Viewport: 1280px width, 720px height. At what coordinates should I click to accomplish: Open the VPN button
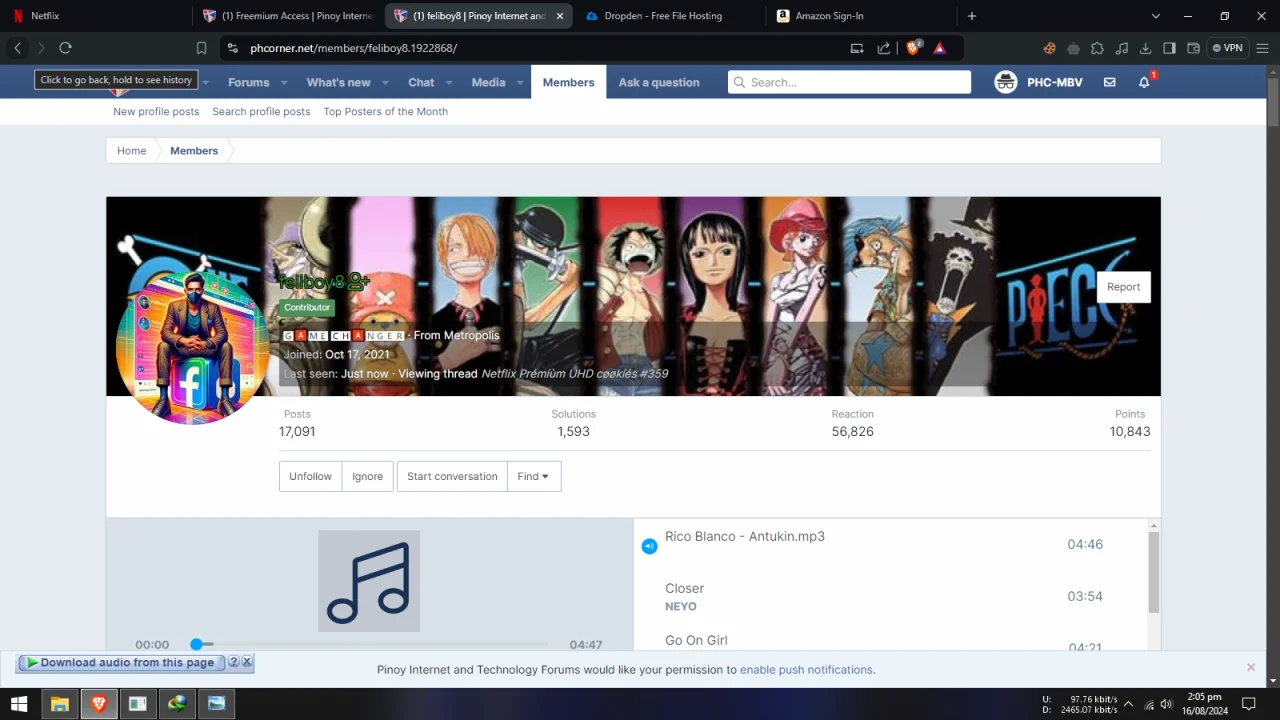pos(1227,48)
